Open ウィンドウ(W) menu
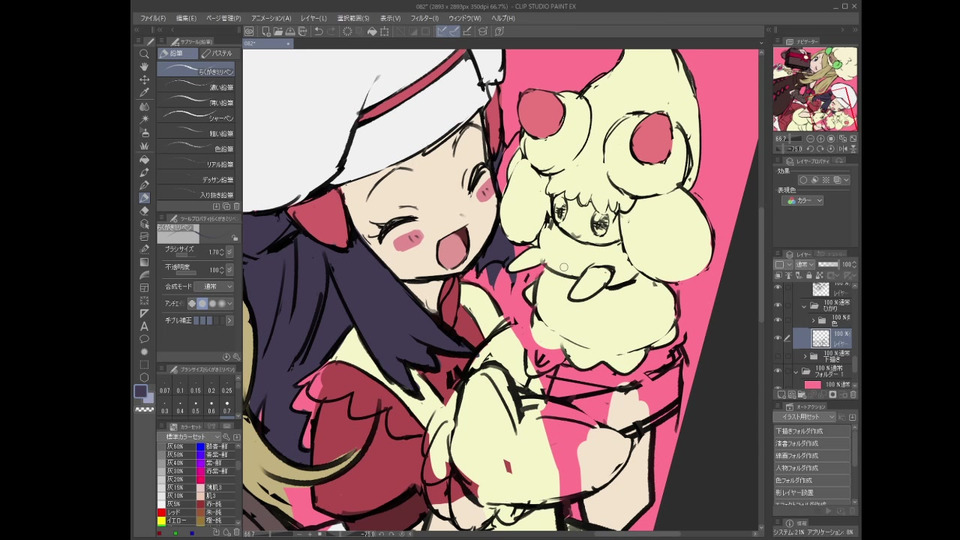The height and width of the screenshot is (540, 960). [465, 18]
